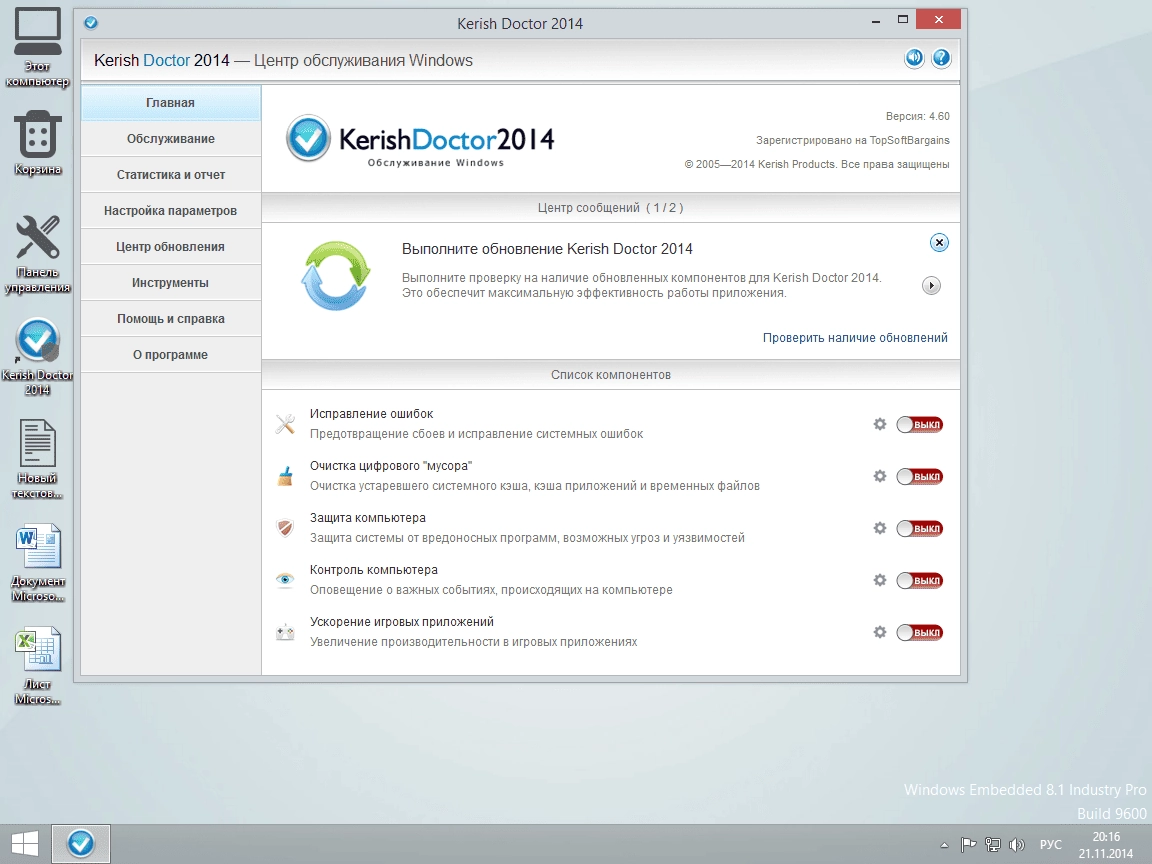Open the О программе section
1152x864 pixels.
pyautogui.click(x=170, y=355)
